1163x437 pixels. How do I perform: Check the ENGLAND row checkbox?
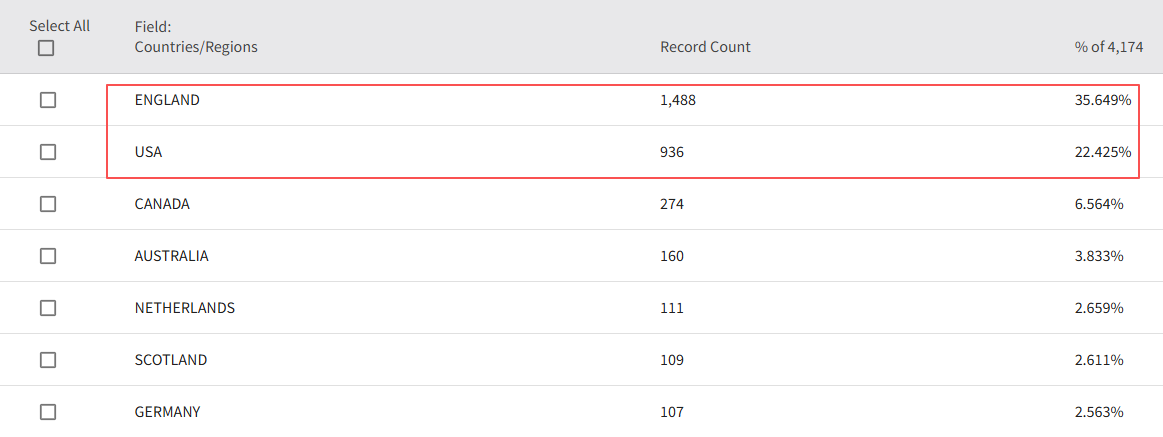pos(48,100)
